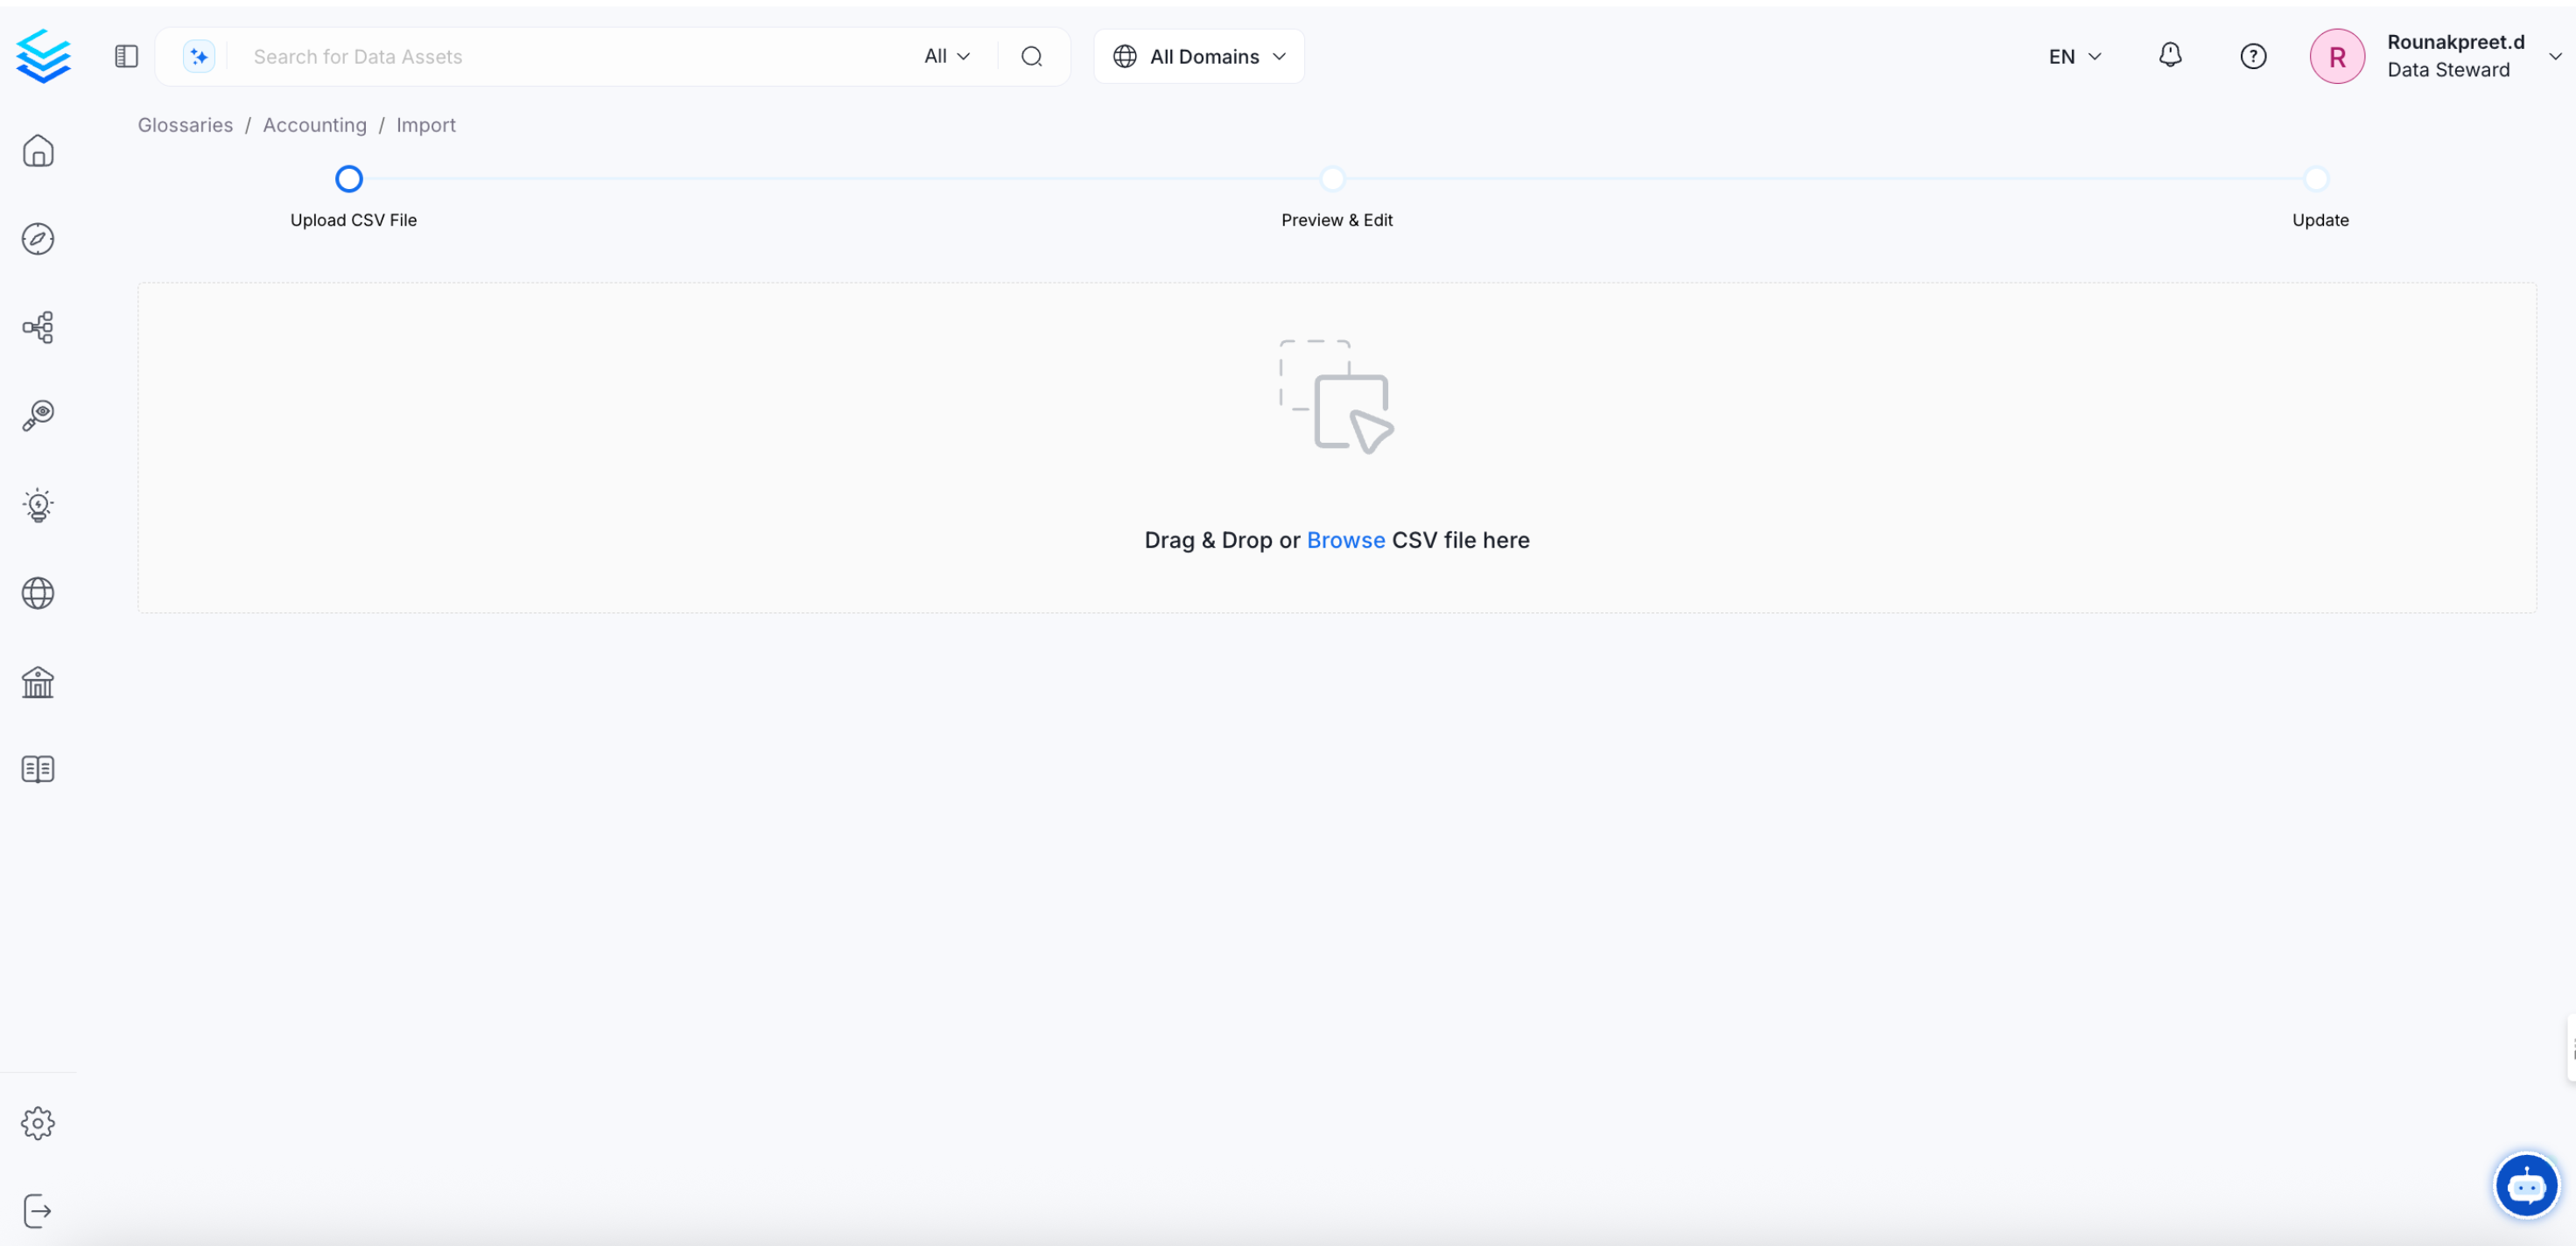Click the Logout icon in the sidebar
2576x1246 pixels.
38,1211
